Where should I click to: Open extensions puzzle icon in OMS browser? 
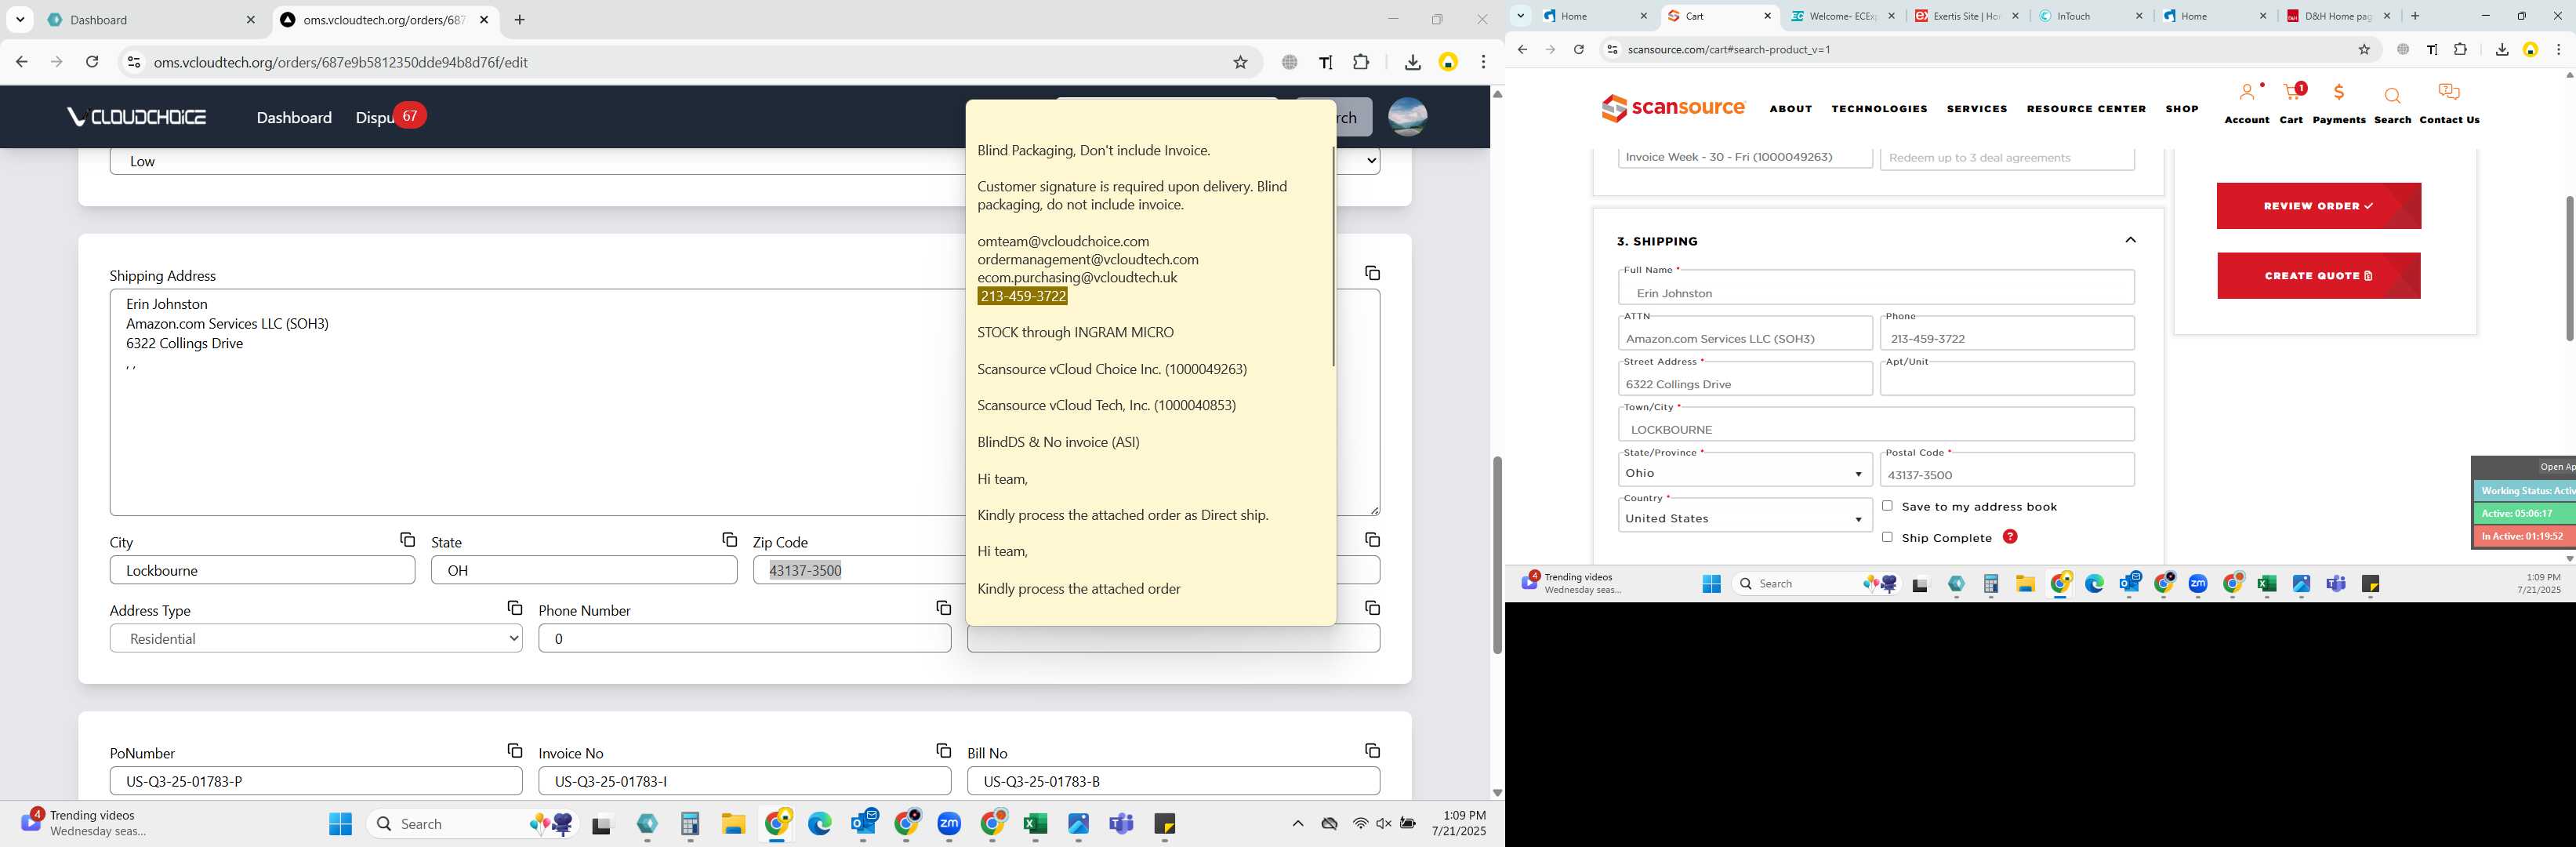(x=1361, y=62)
